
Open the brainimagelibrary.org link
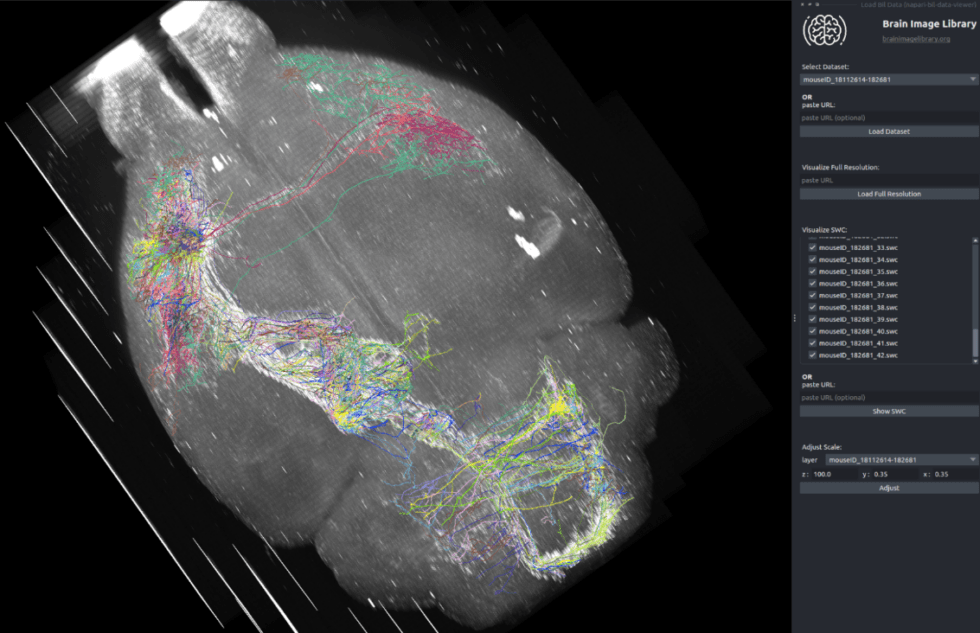point(916,39)
